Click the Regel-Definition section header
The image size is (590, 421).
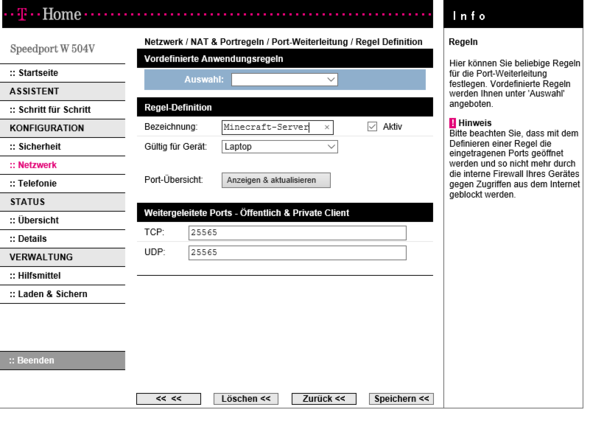point(285,108)
